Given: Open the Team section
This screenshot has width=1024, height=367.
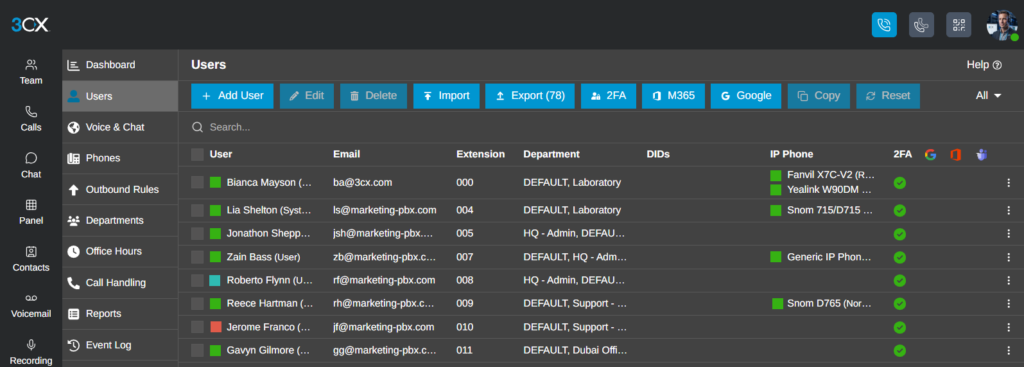Looking at the screenshot, I should pyautogui.click(x=31, y=72).
